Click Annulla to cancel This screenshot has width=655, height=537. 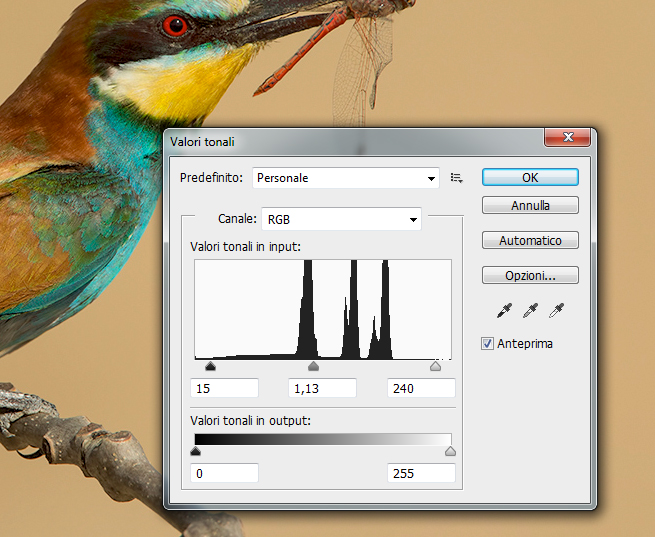tap(530, 206)
